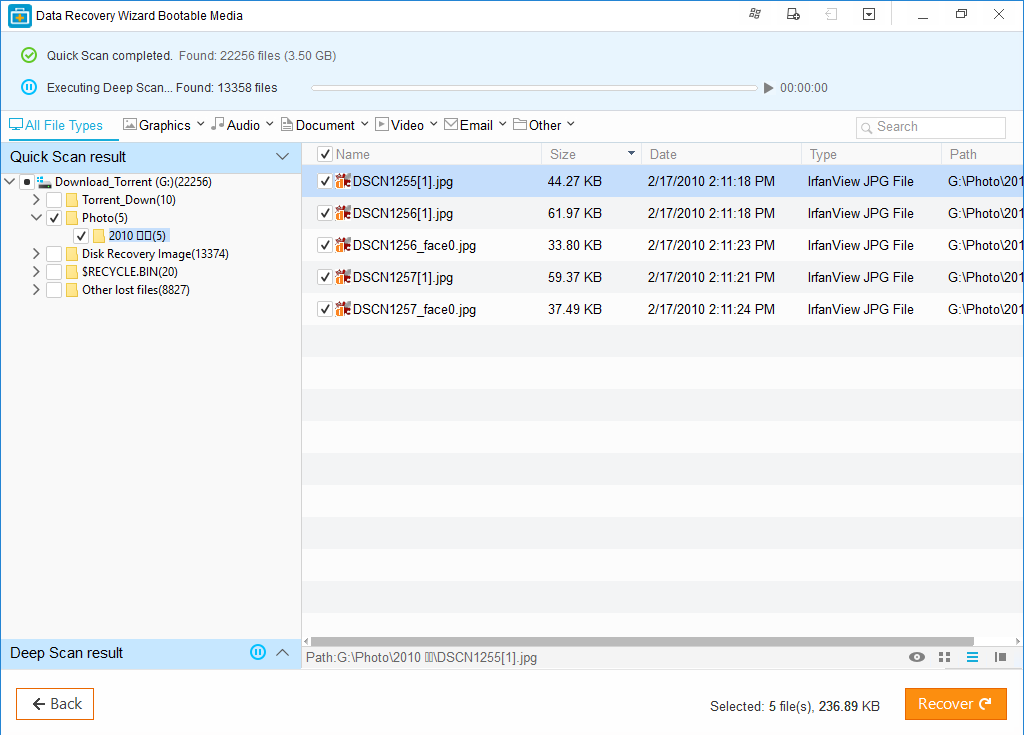The height and width of the screenshot is (735, 1024).
Task: Click the search magnifier icon
Action: 867,128
